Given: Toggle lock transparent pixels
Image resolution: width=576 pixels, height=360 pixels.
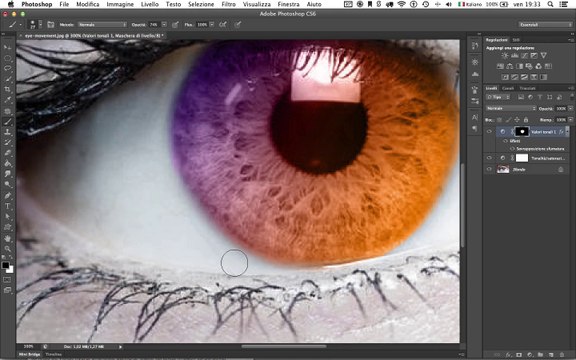Looking at the screenshot, I should coord(499,120).
